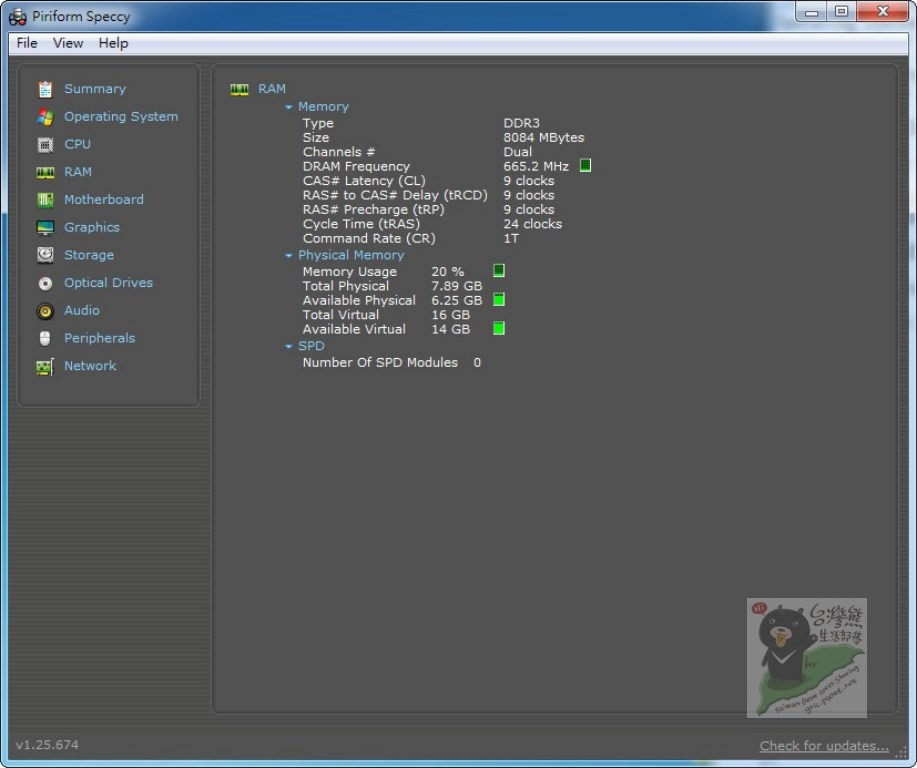Viewport: 917px width, 768px height.
Task: Click the Motherboard icon in sidebar
Action: click(x=45, y=200)
